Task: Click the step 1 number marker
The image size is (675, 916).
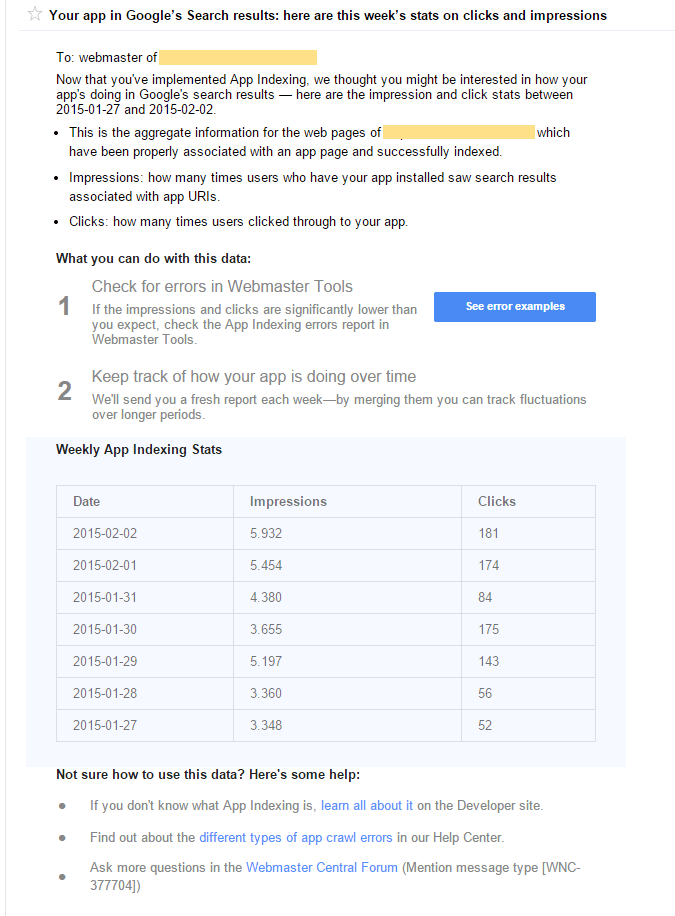Action: tap(63, 306)
